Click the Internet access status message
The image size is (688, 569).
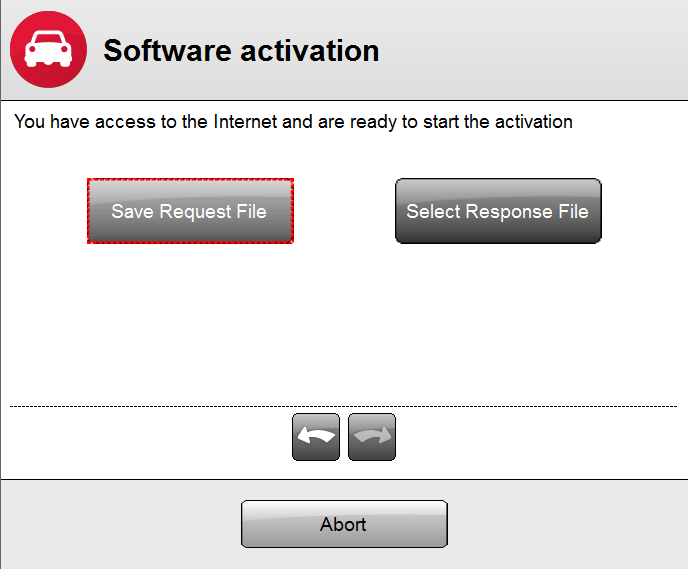click(x=293, y=122)
